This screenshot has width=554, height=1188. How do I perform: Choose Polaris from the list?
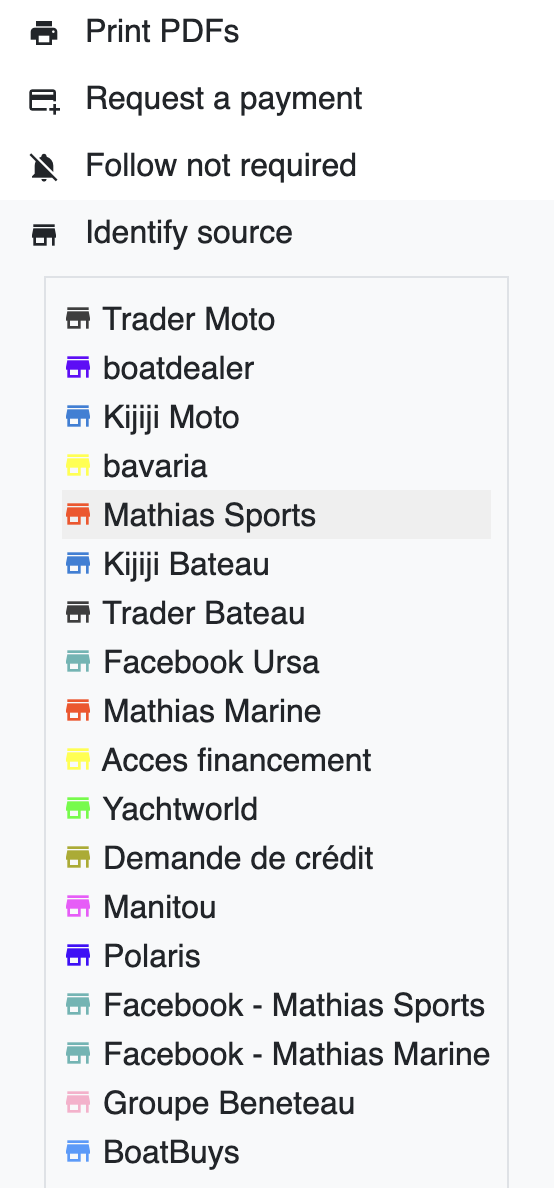pyautogui.click(x=277, y=956)
